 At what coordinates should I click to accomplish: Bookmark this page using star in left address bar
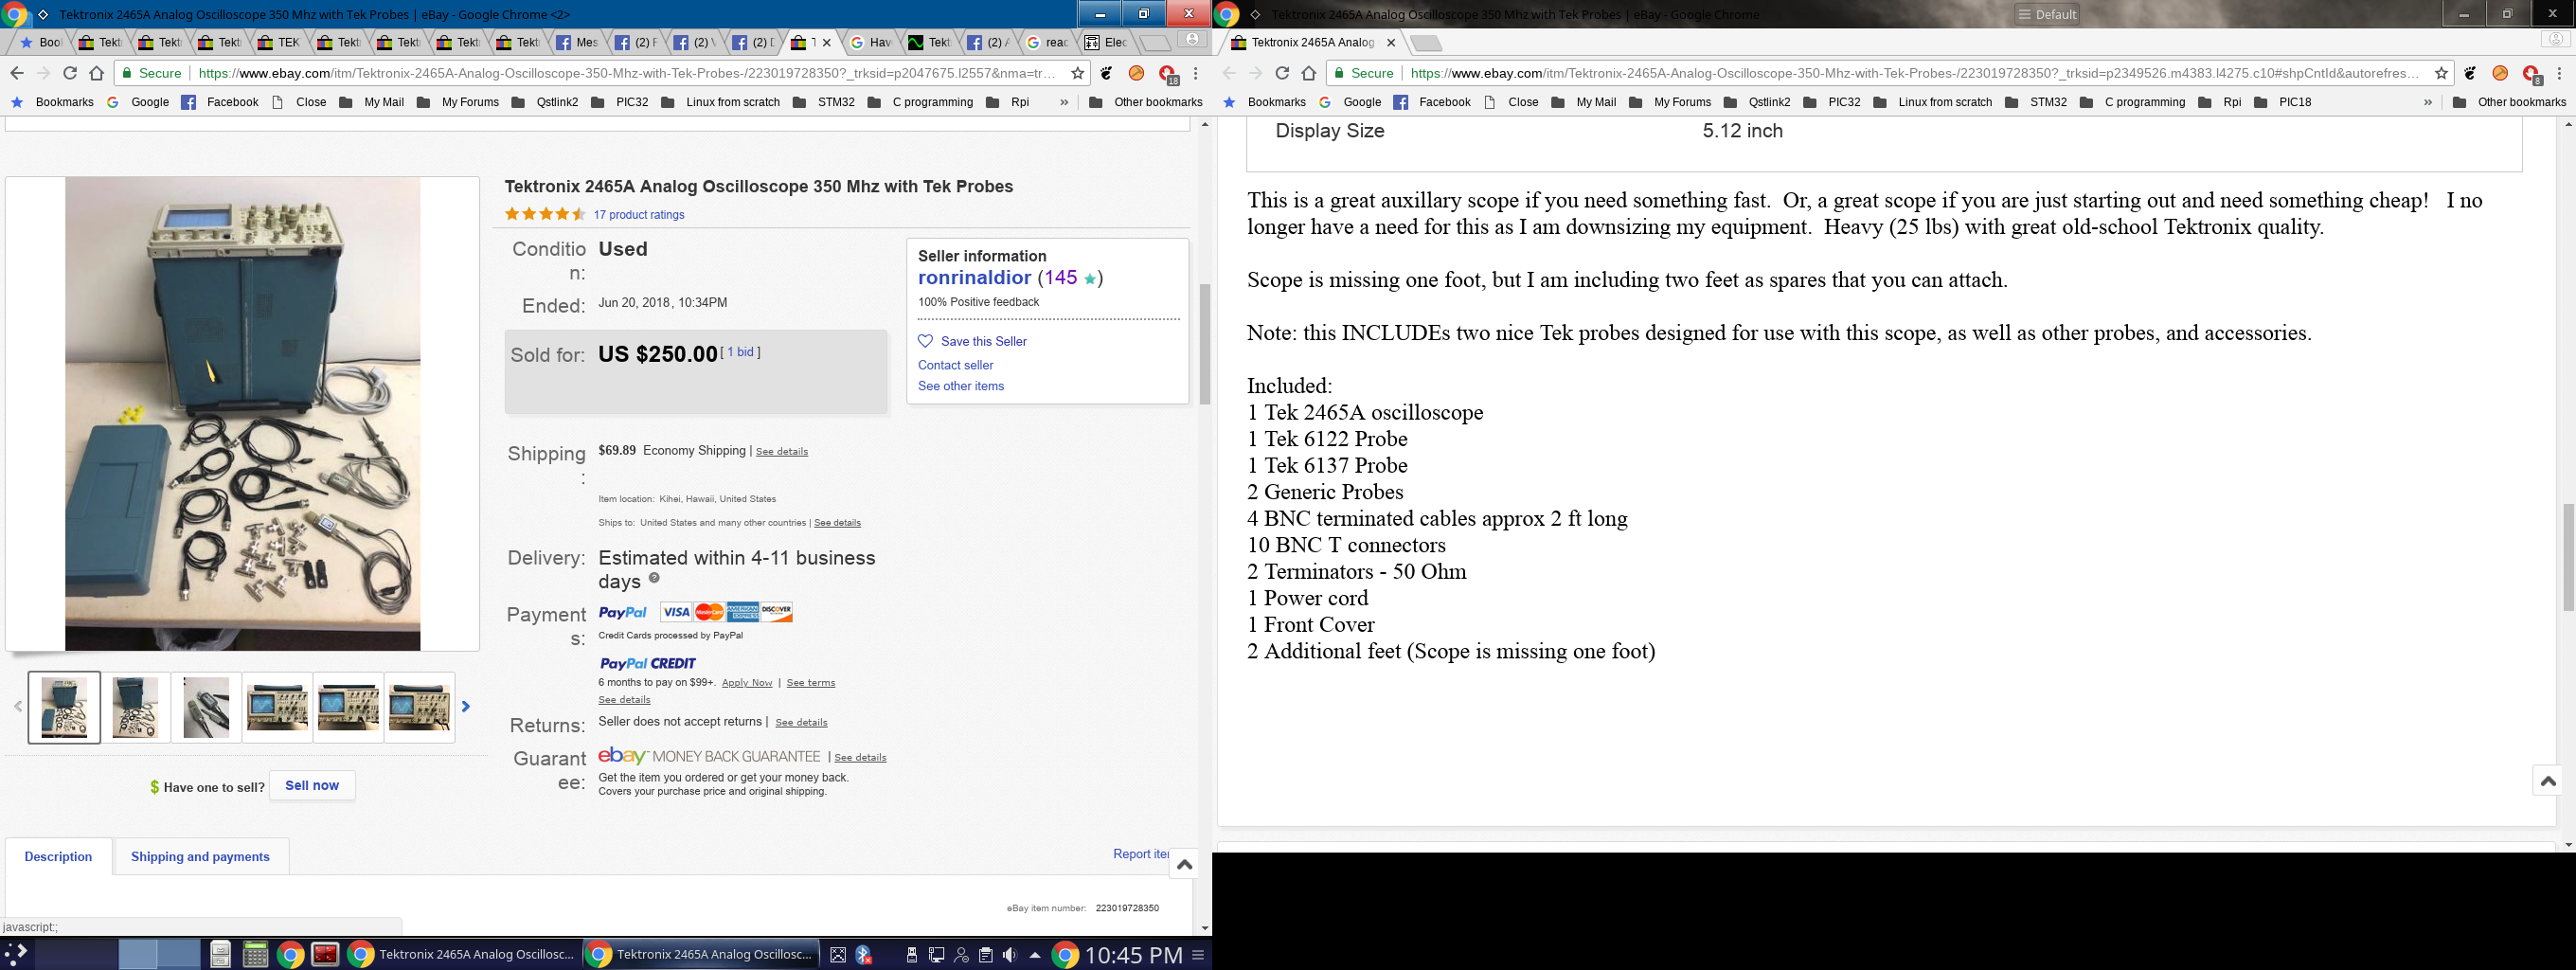[x=1077, y=73]
